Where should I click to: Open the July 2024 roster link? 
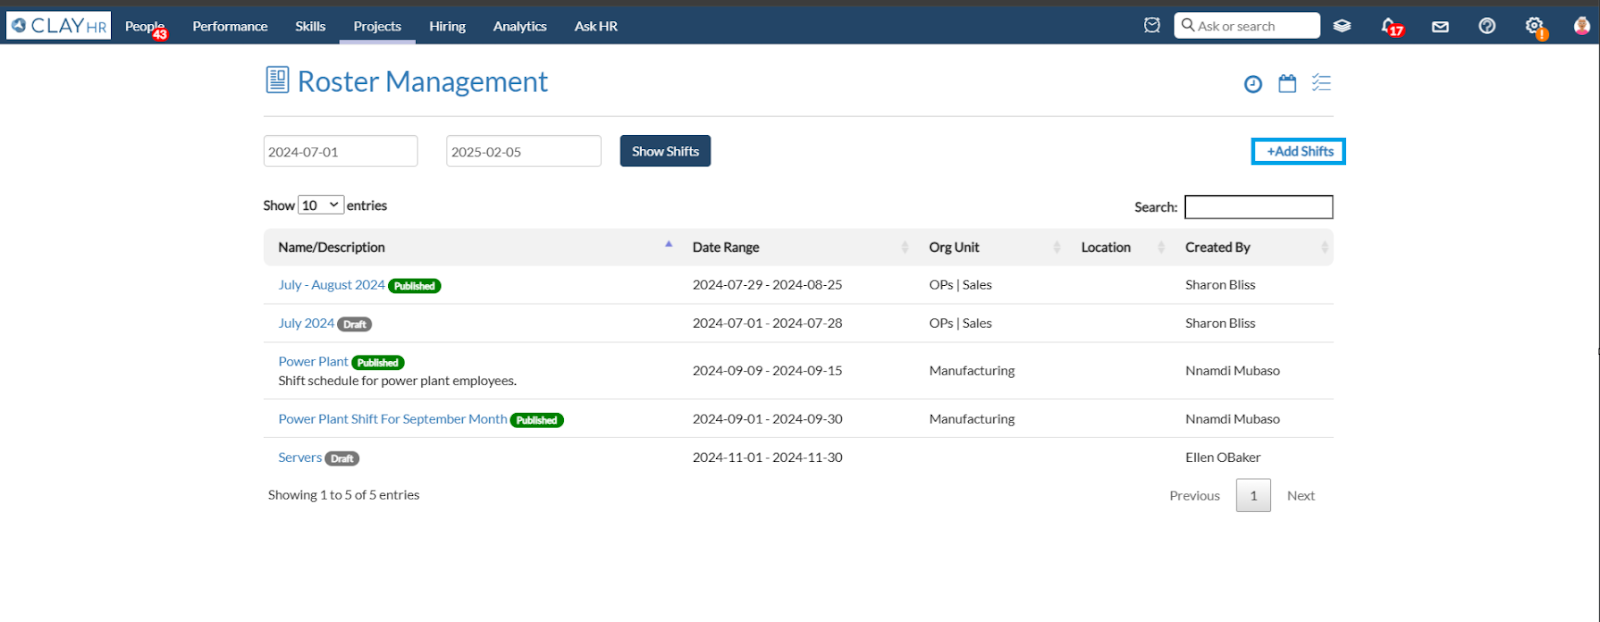coord(306,323)
